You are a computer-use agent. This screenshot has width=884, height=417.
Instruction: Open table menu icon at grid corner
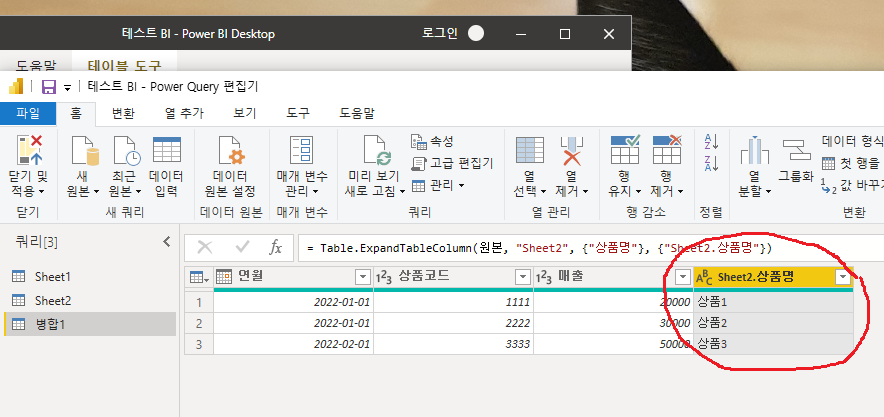pyautogui.click(x=199, y=277)
